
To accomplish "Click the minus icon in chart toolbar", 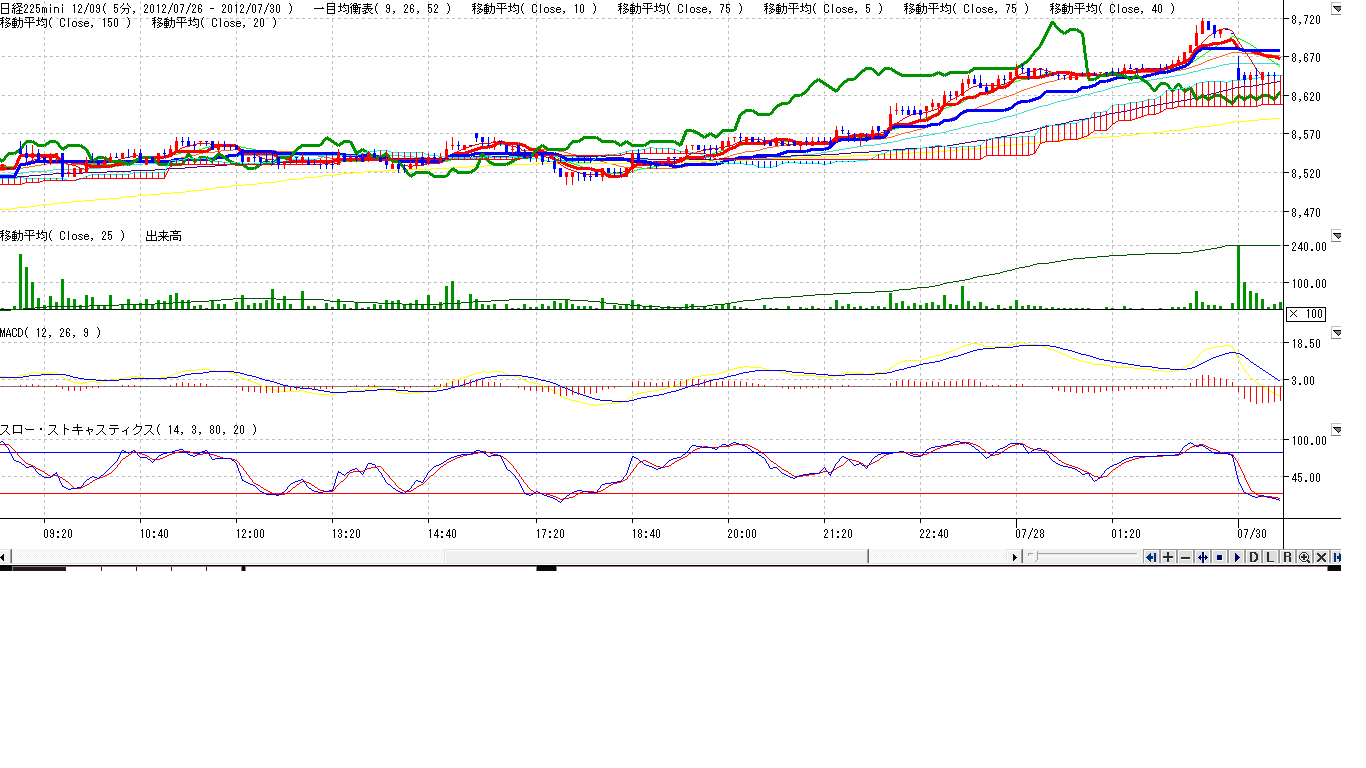I will pyautogui.click(x=1185, y=557).
